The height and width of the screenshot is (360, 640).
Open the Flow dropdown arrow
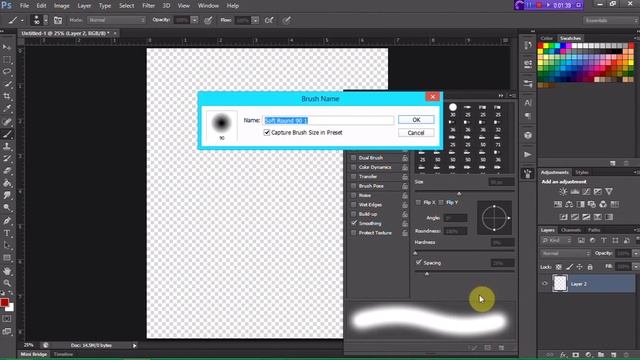pyautogui.click(x=255, y=20)
